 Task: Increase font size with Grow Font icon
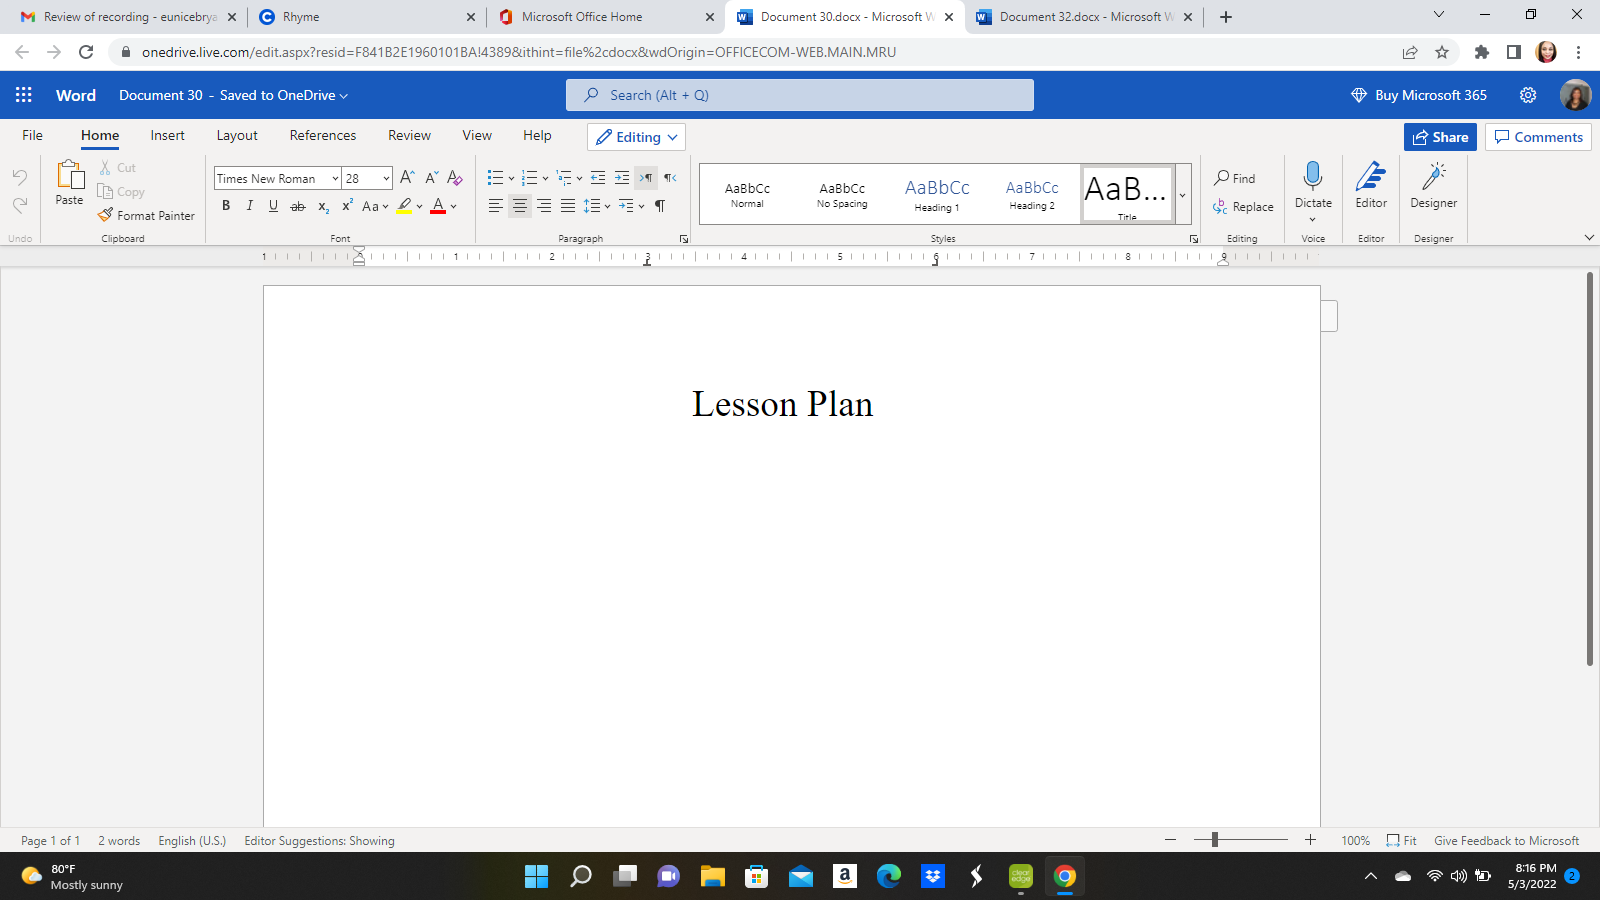click(407, 178)
